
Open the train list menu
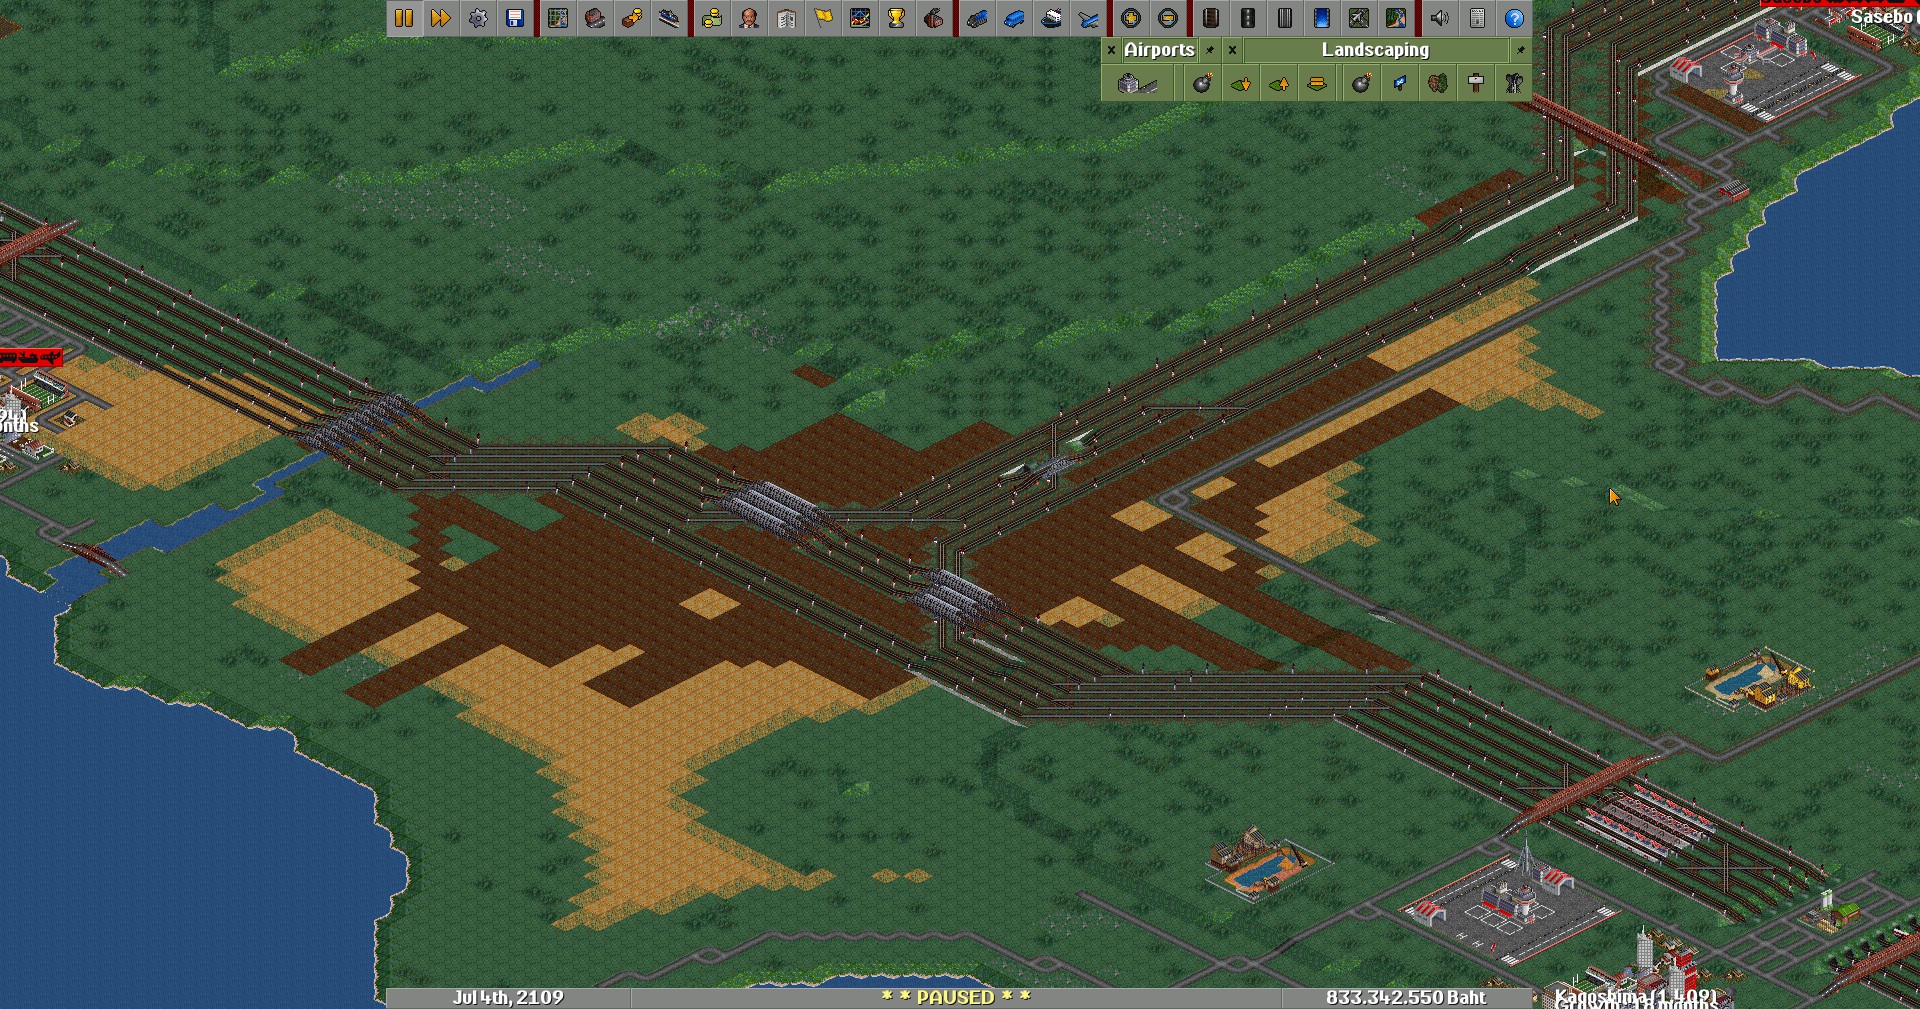point(977,18)
